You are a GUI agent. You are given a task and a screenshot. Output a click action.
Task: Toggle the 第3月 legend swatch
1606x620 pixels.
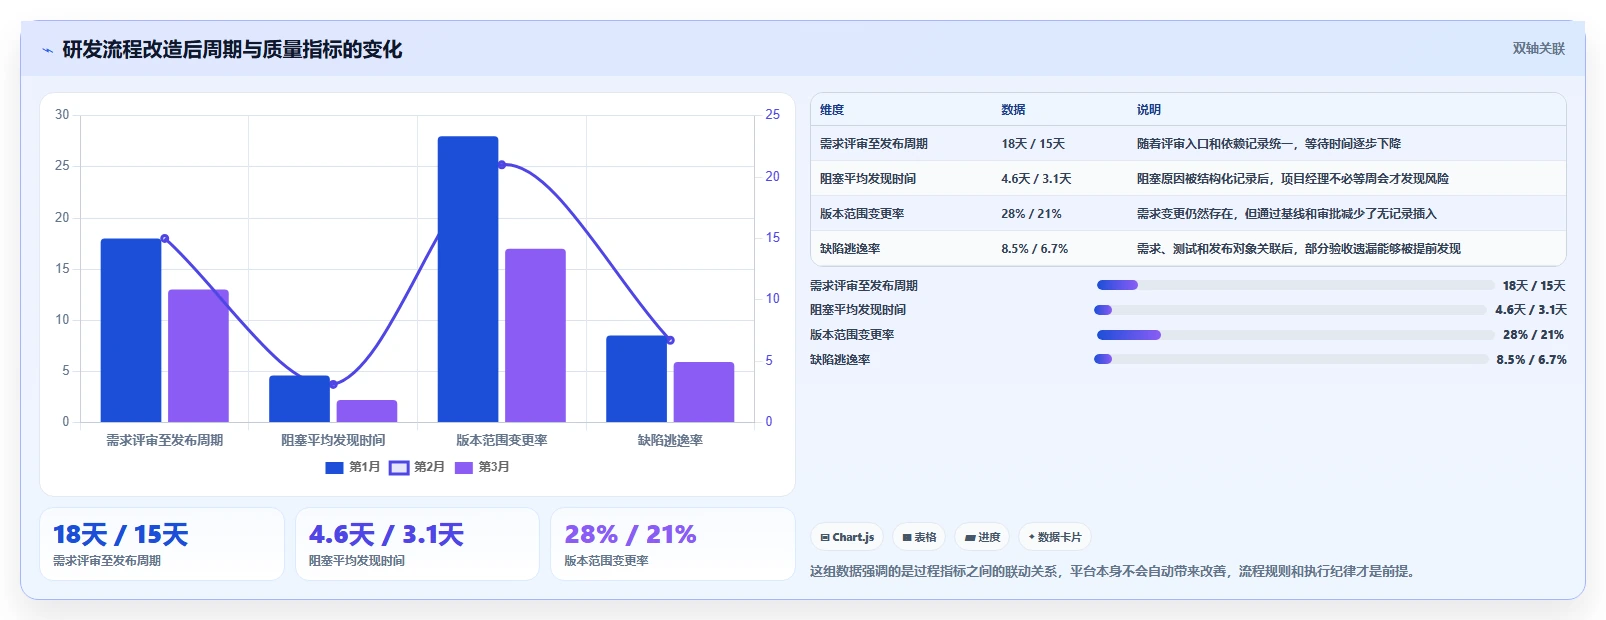coord(464,467)
